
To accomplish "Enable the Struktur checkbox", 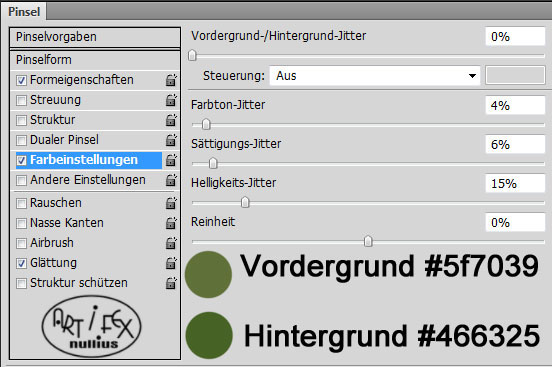I will click(21, 120).
